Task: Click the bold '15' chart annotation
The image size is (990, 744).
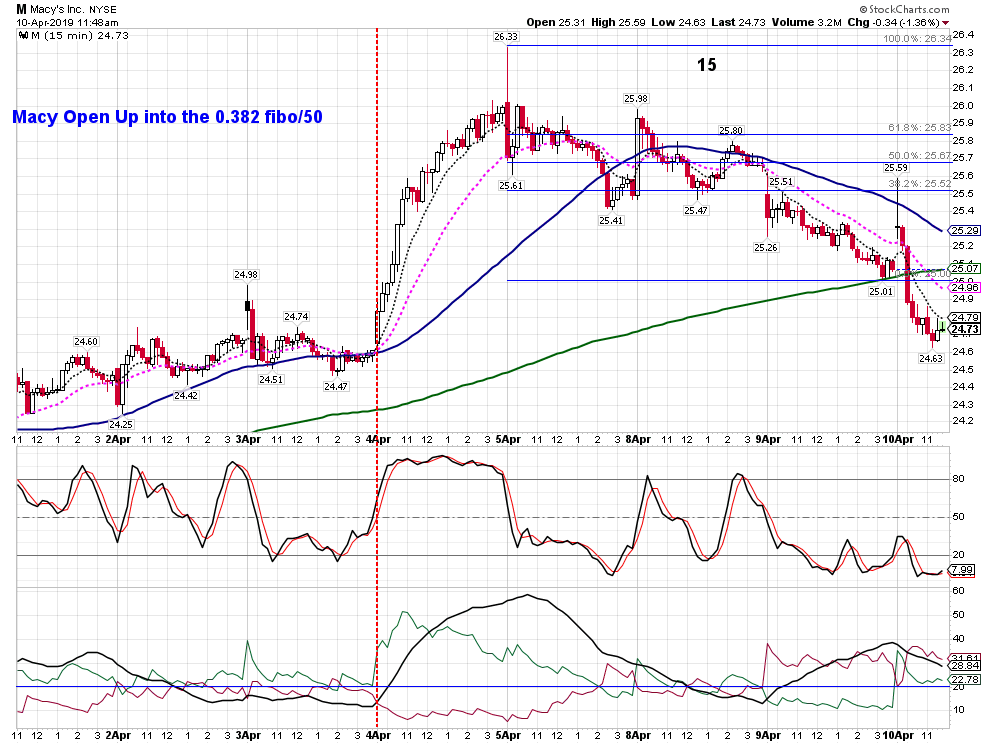Action: [707, 64]
